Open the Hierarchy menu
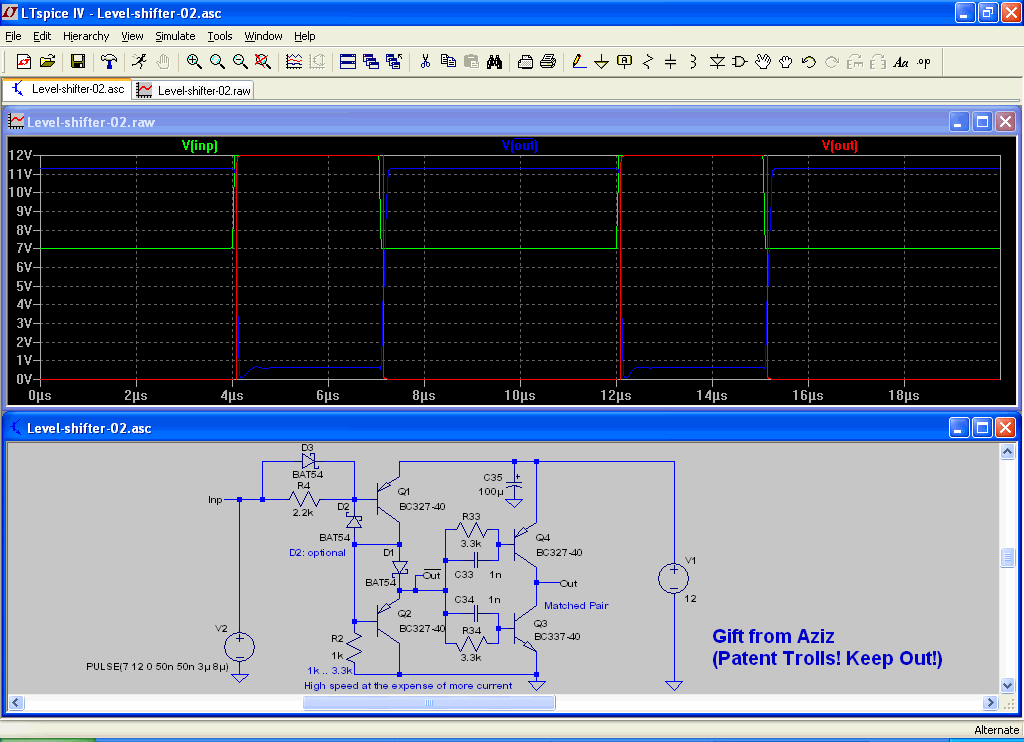 [86, 36]
